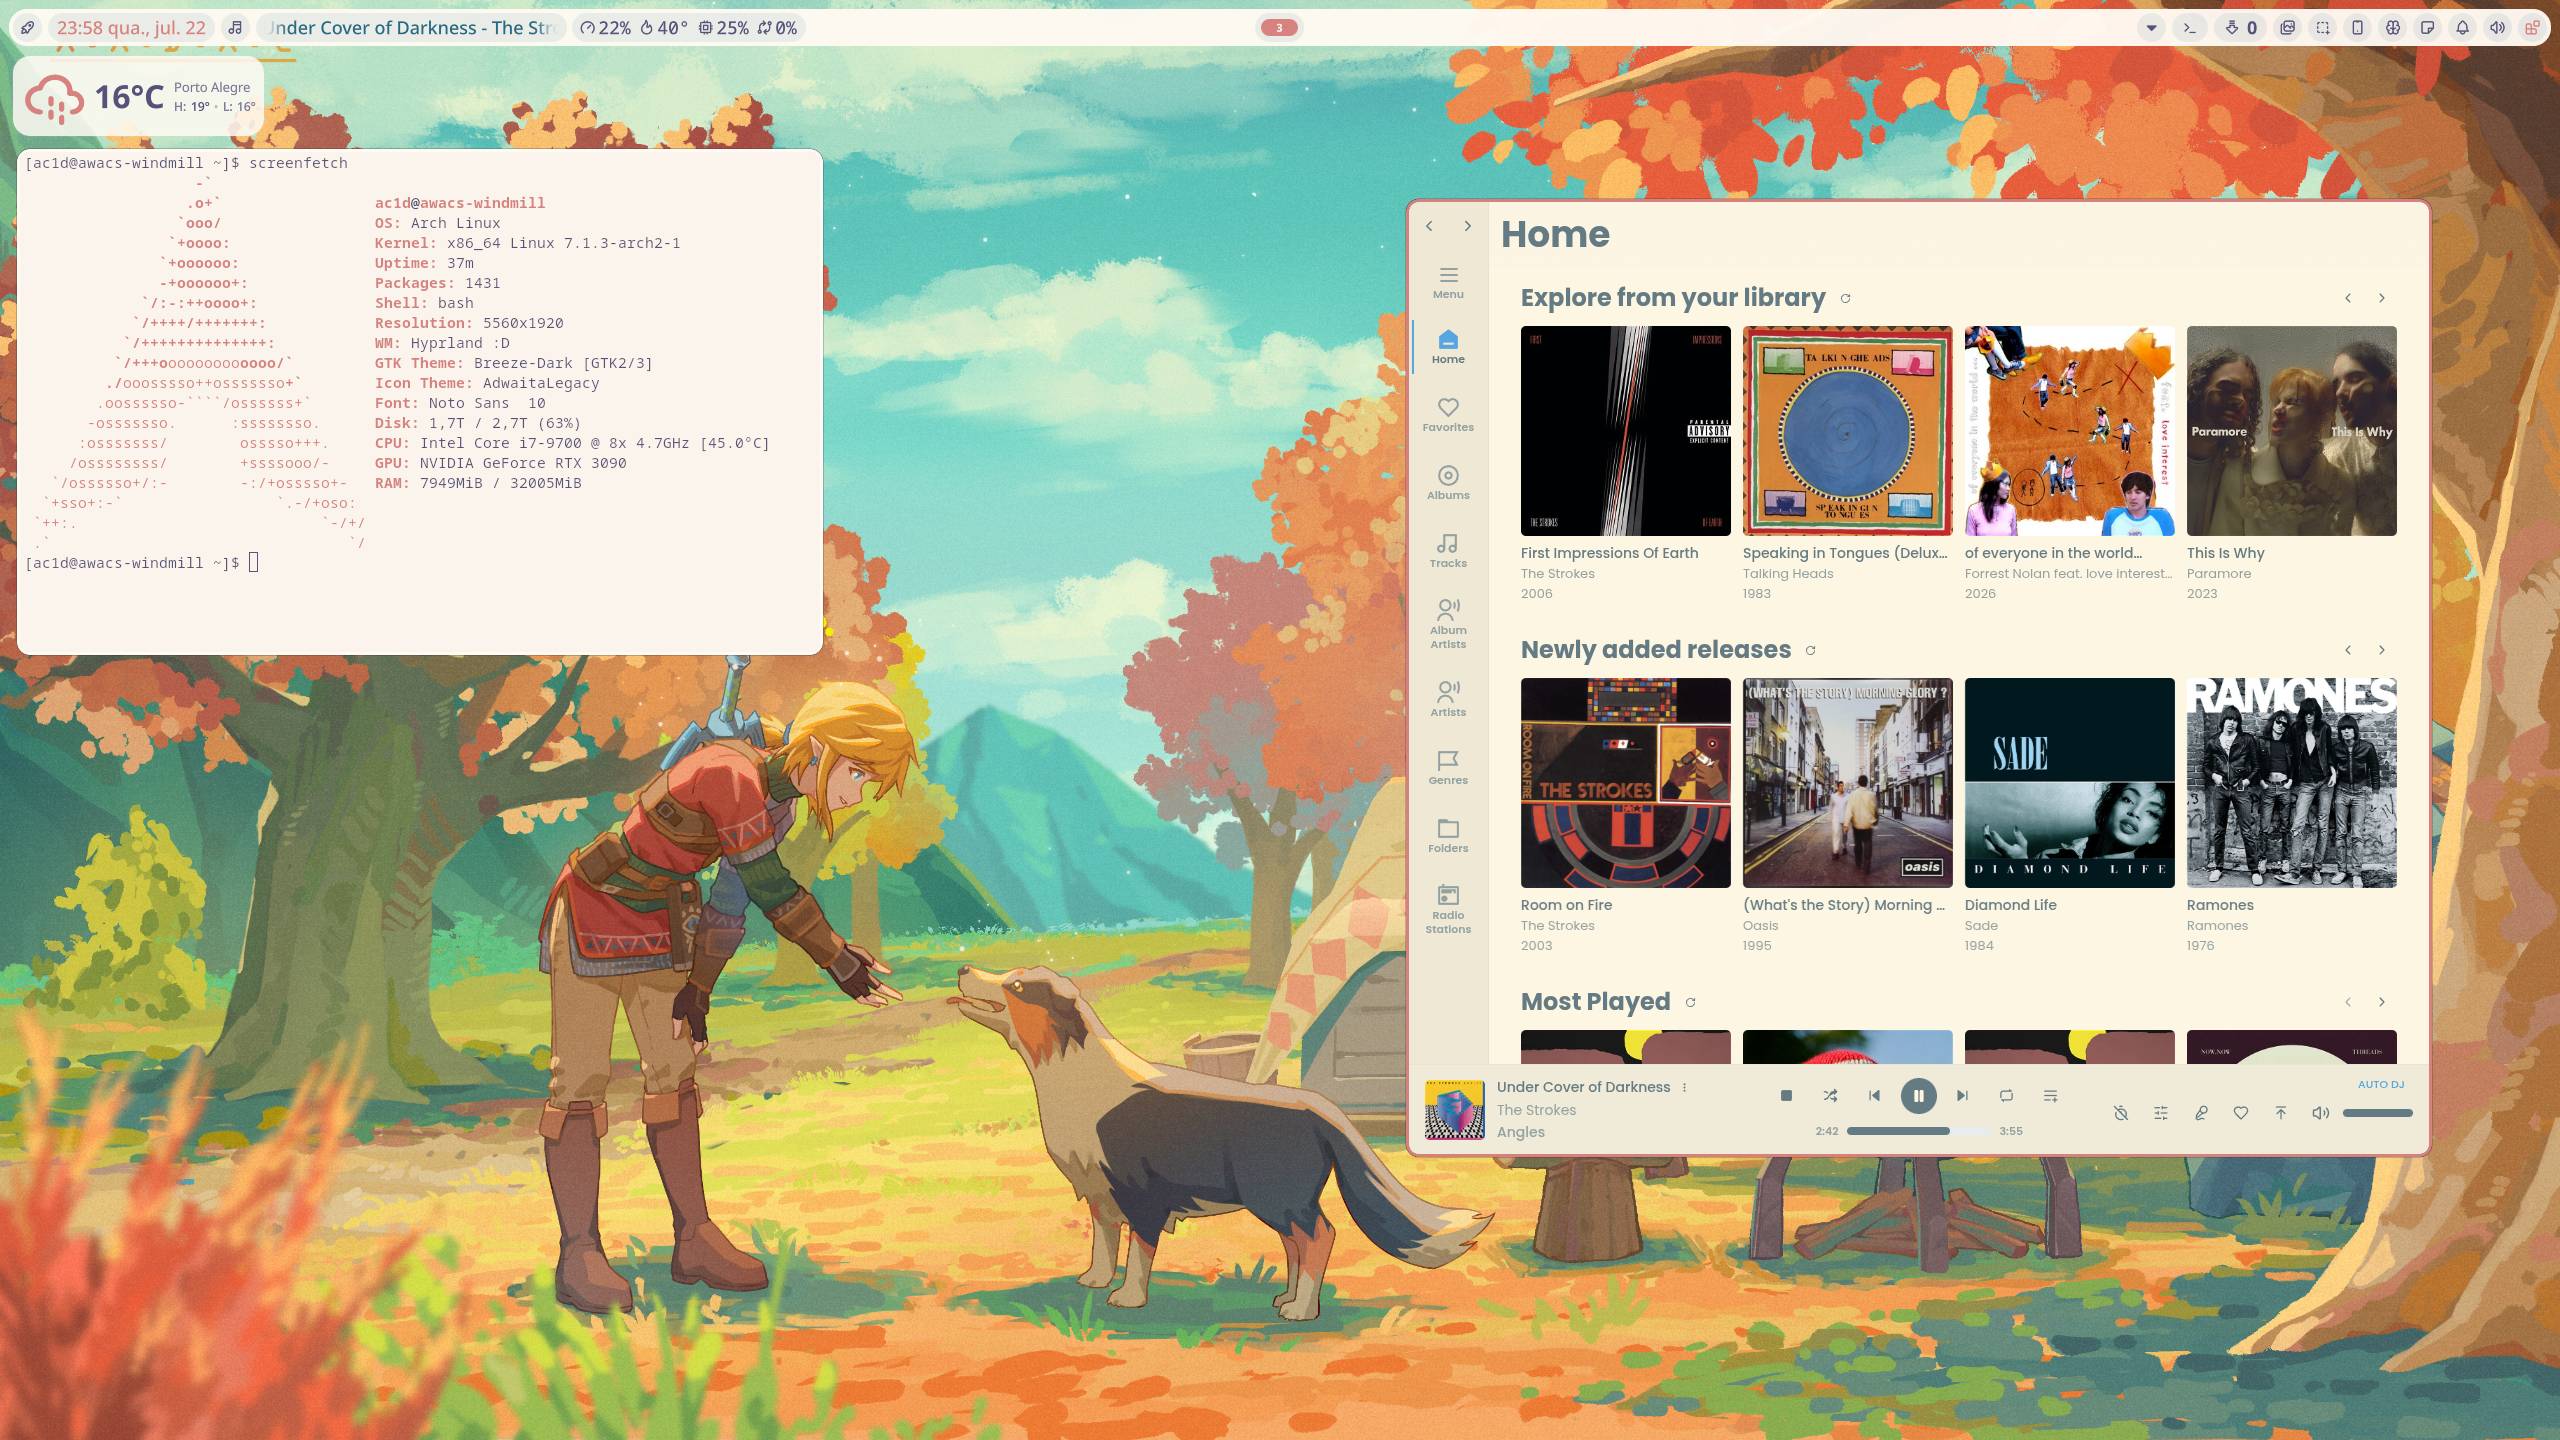2560x1440 pixels.
Task: Open the Diamond Life album cover
Action: 2069,783
